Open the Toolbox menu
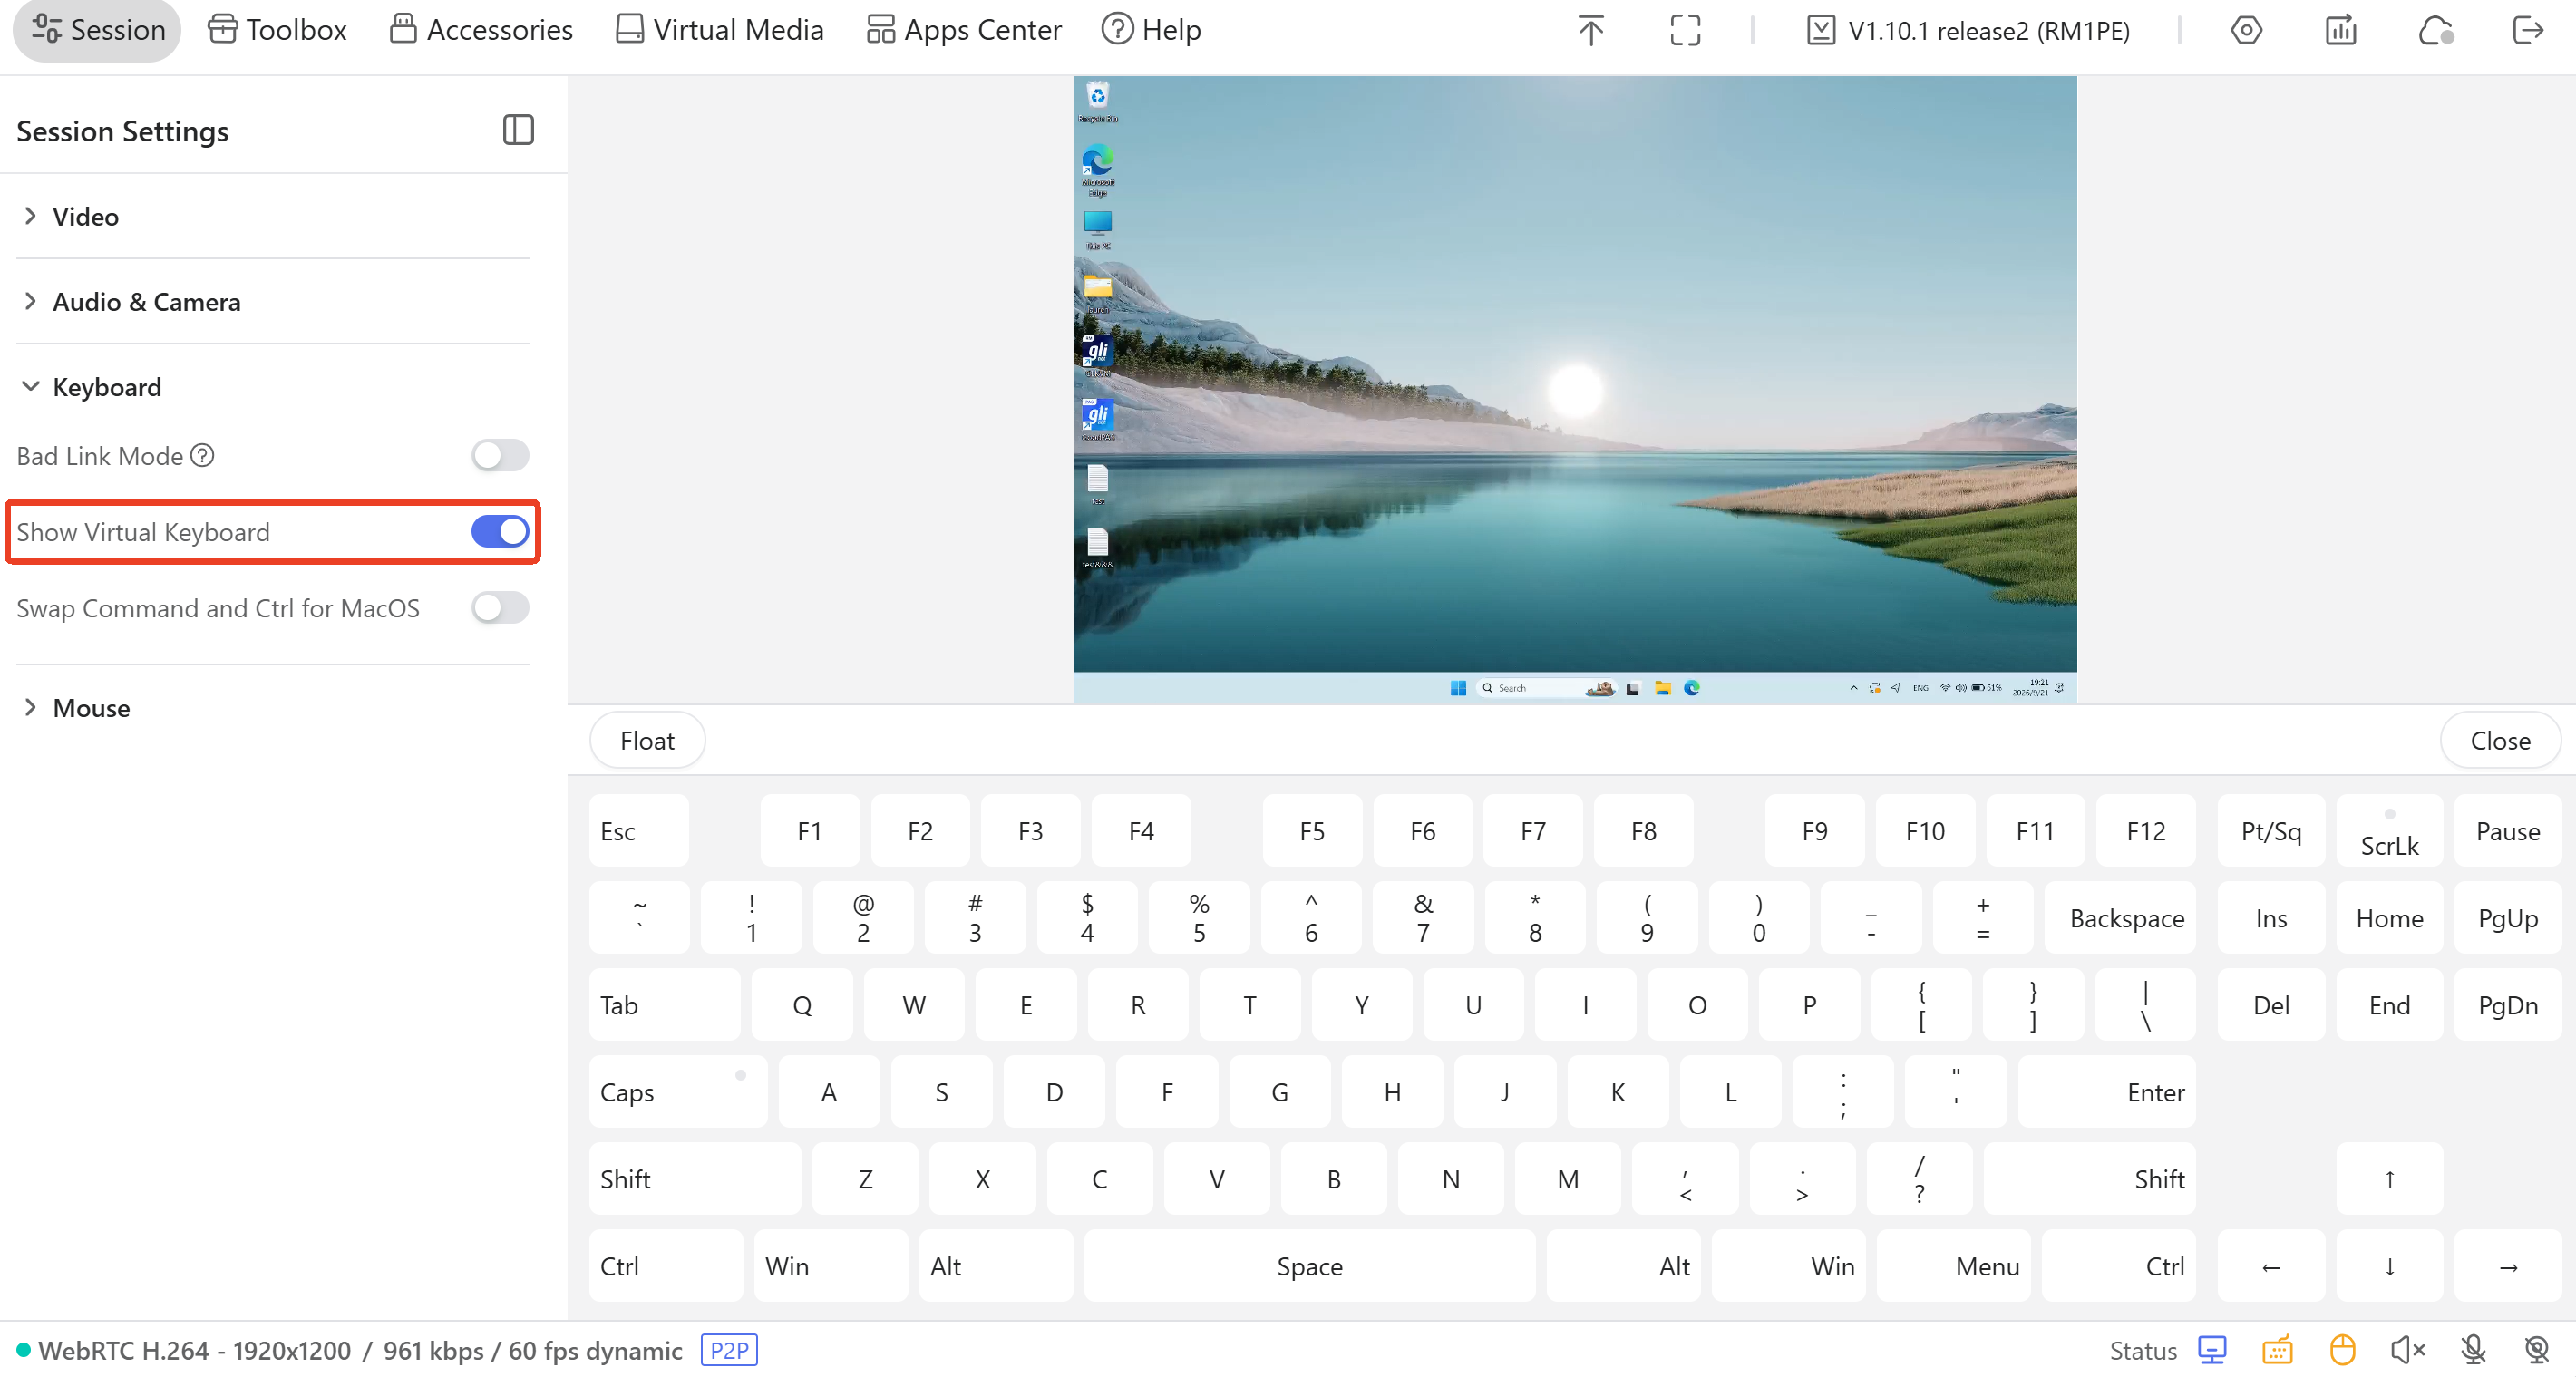 (277, 30)
